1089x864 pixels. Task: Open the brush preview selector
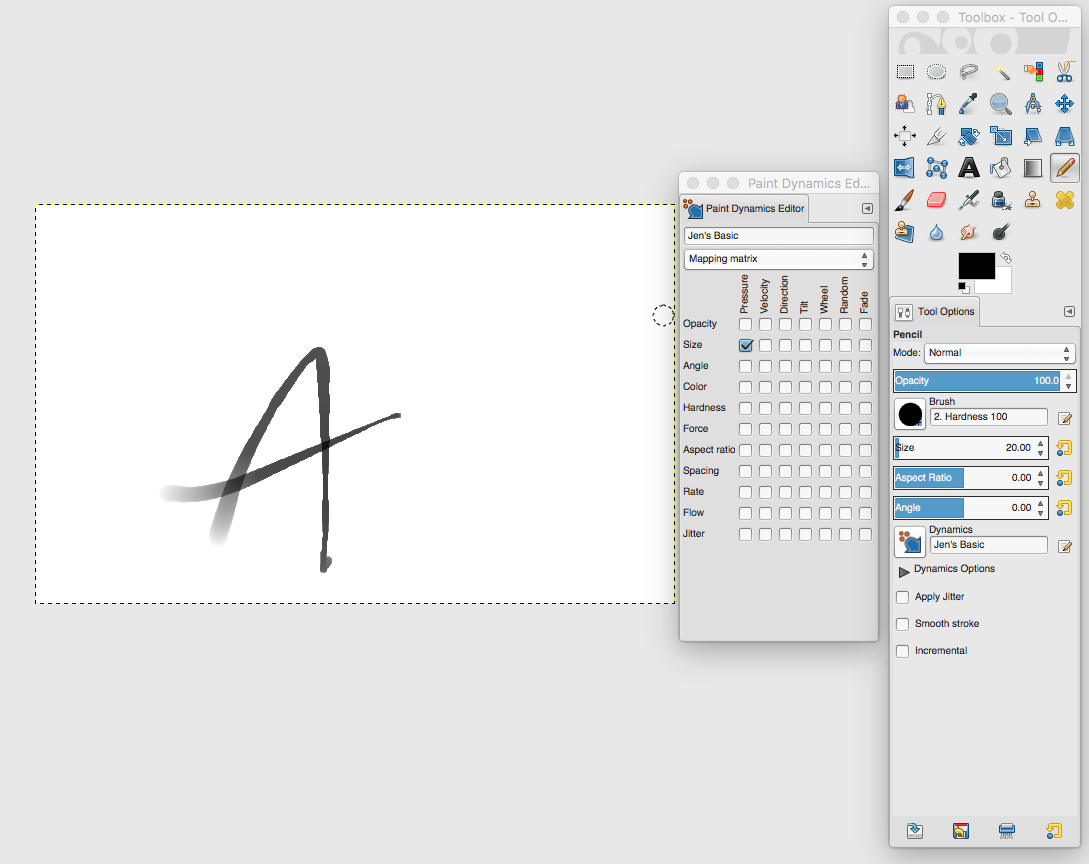pos(910,415)
